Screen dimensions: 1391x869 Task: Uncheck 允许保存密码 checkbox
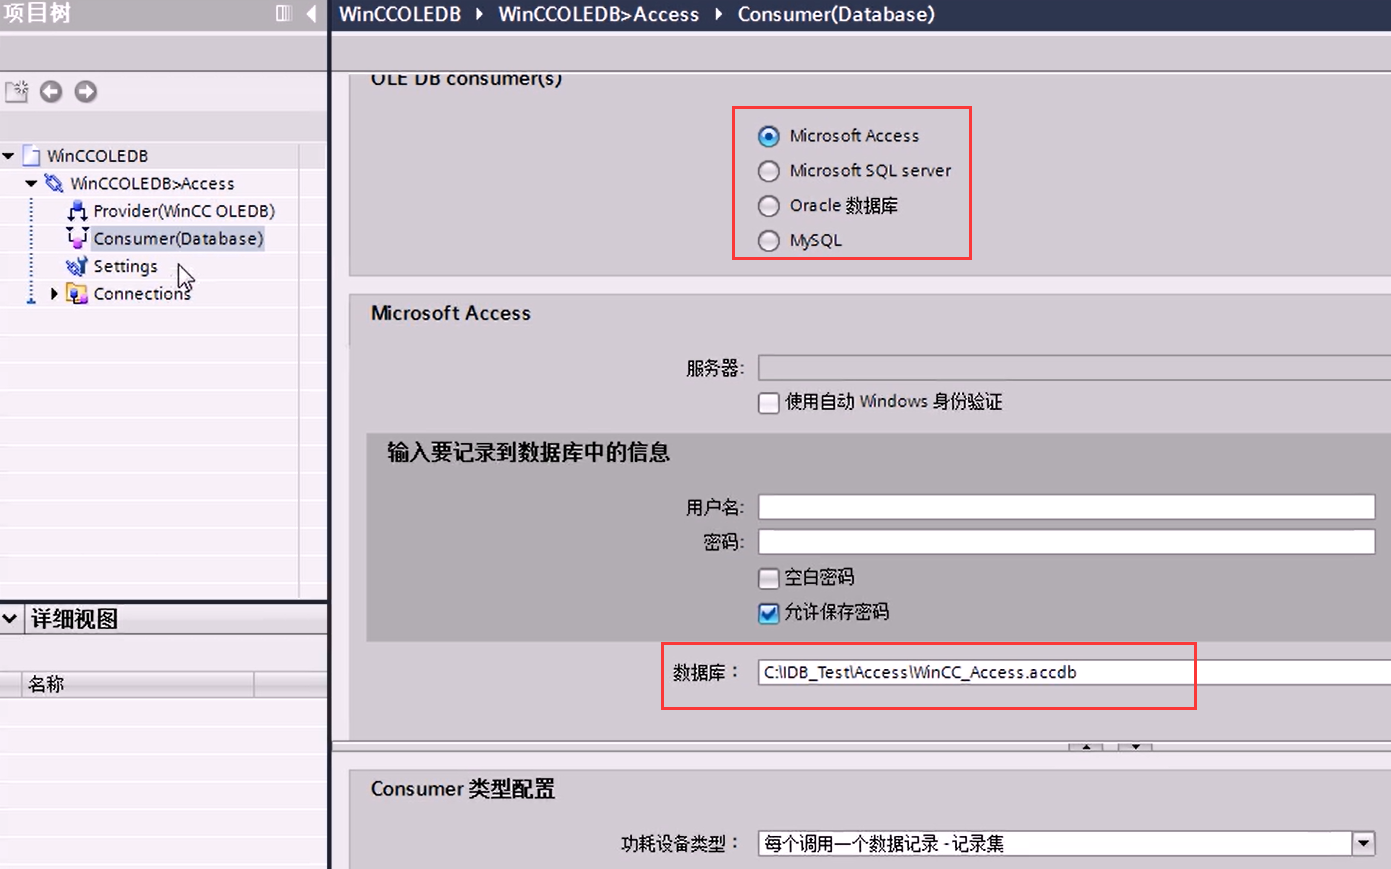pos(769,613)
